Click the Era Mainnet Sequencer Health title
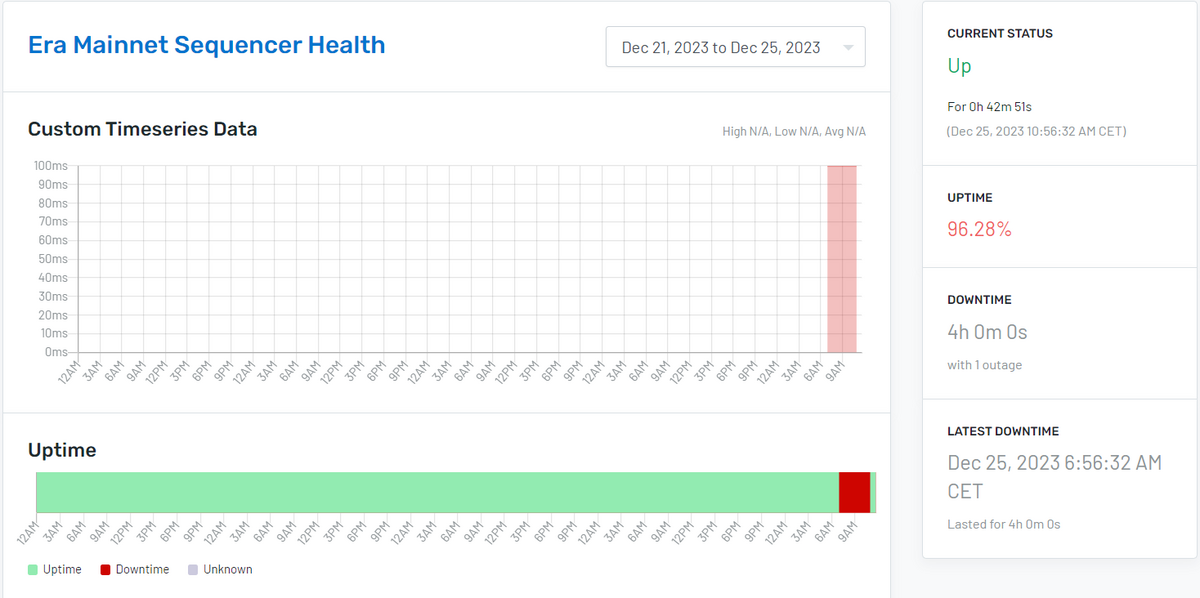The height and width of the screenshot is (598, 1200). click(206, 45)
